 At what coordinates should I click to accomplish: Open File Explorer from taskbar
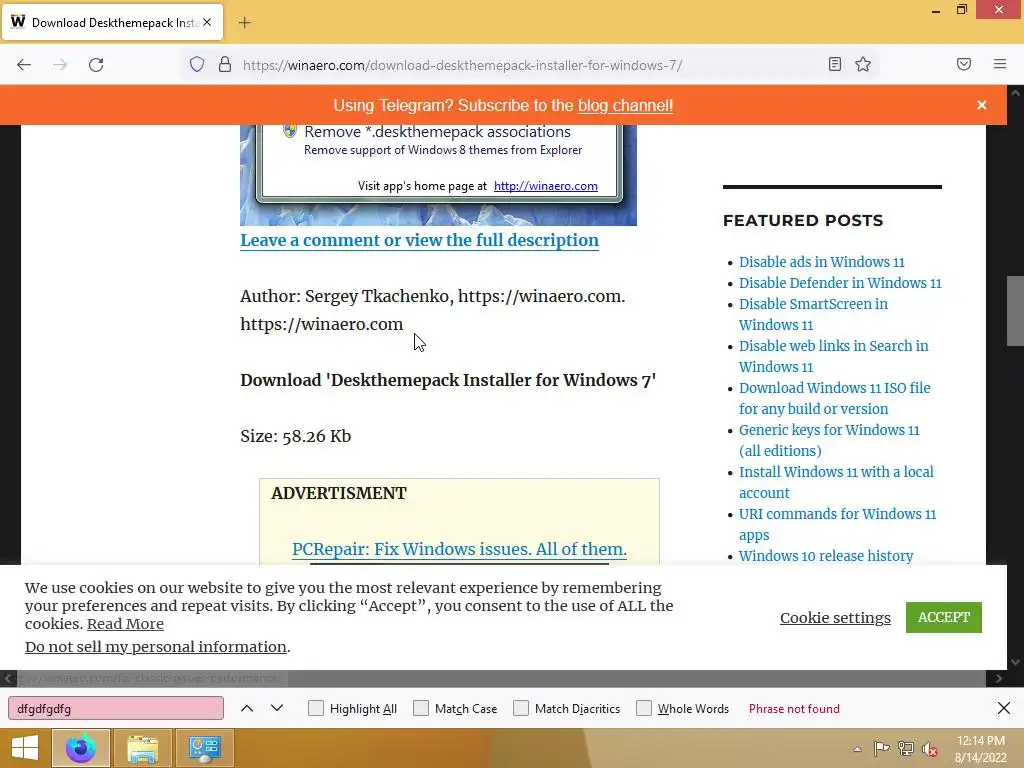142,748
